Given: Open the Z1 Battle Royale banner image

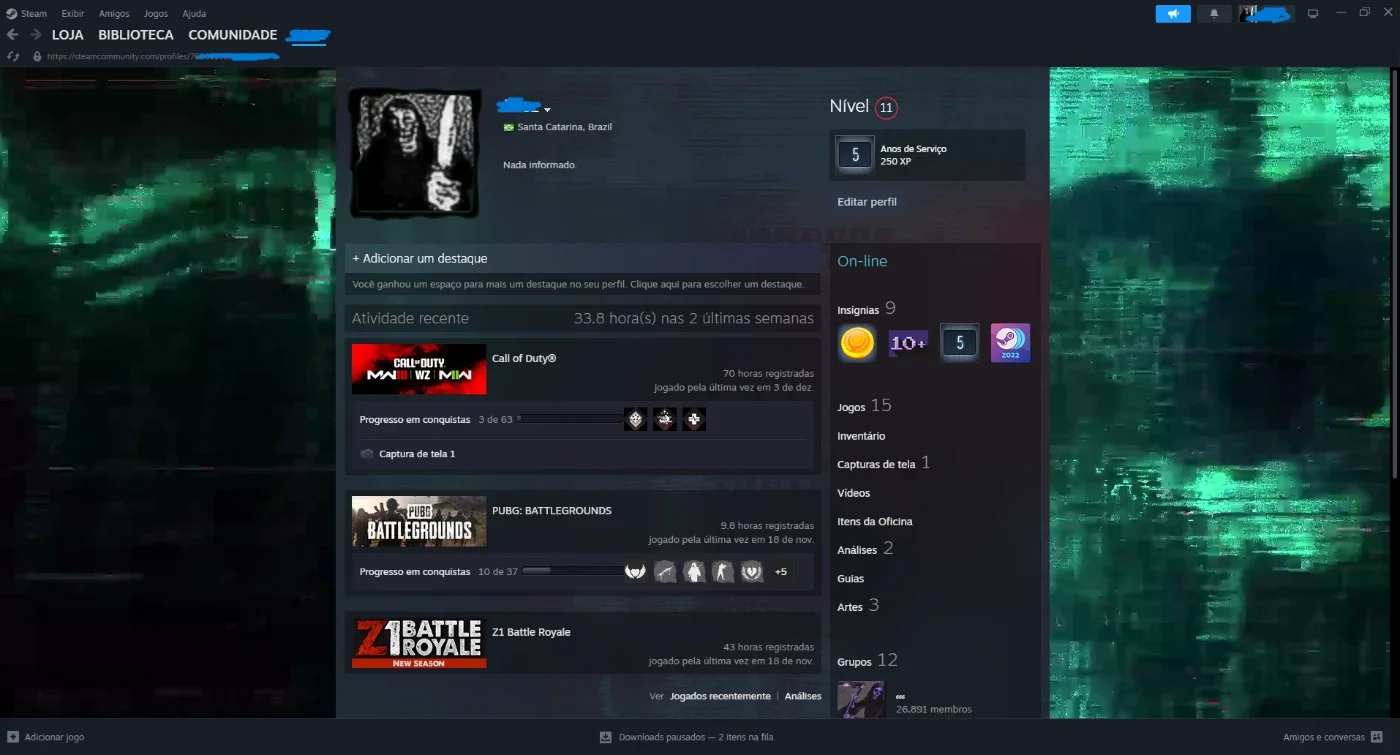Looking at the screenshot, I should [x=419, y=643].
